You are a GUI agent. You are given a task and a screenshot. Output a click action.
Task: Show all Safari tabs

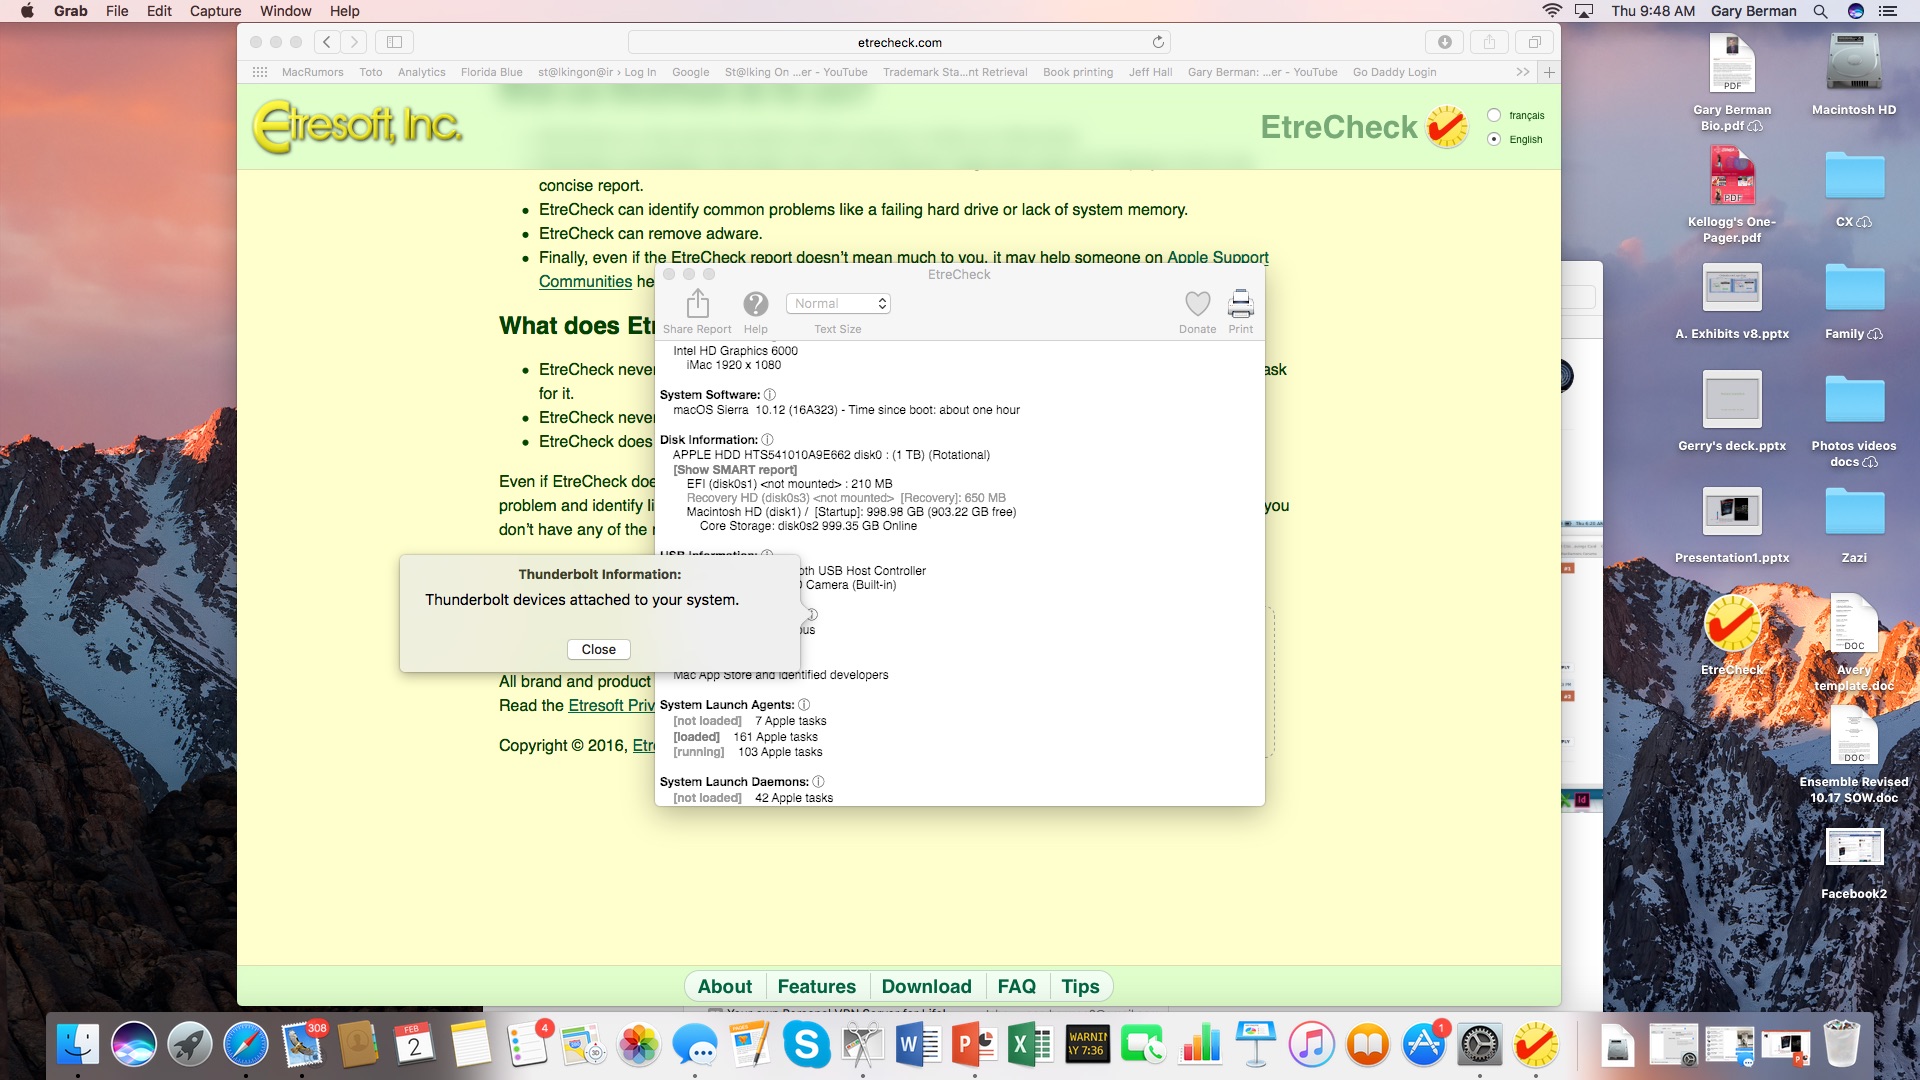pyautogui.click(x=1534, y=42)
